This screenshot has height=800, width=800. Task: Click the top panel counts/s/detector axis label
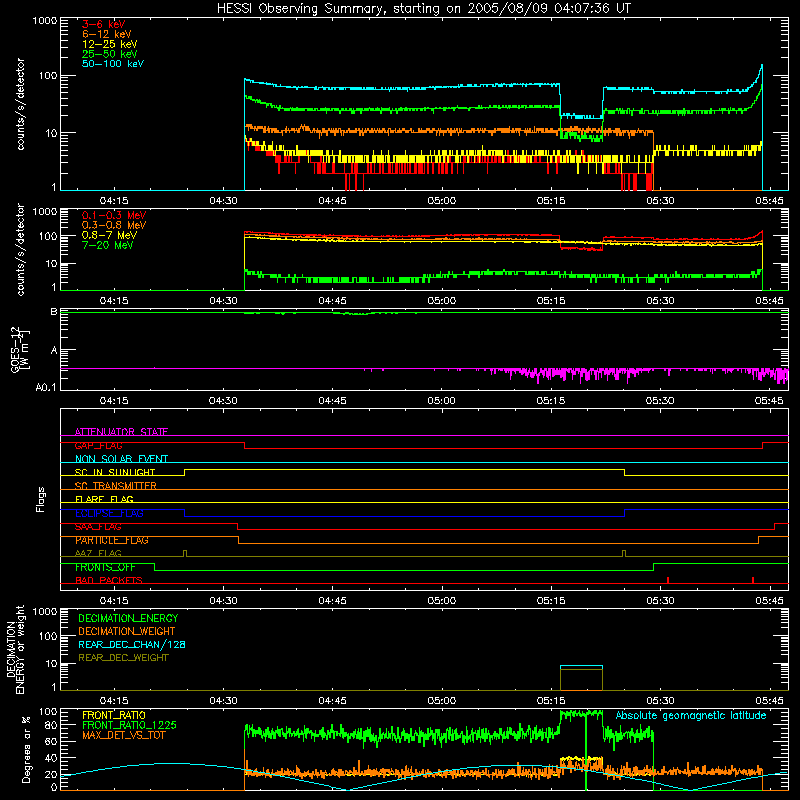point(20,104)
